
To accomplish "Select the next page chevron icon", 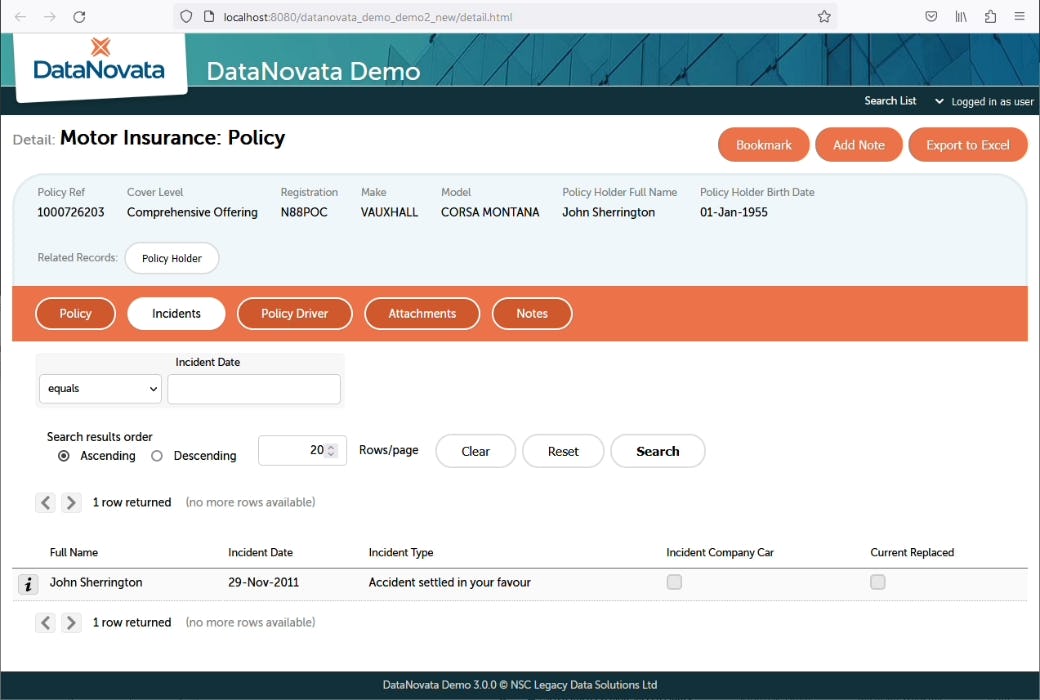I will click(x=71, y=502).
